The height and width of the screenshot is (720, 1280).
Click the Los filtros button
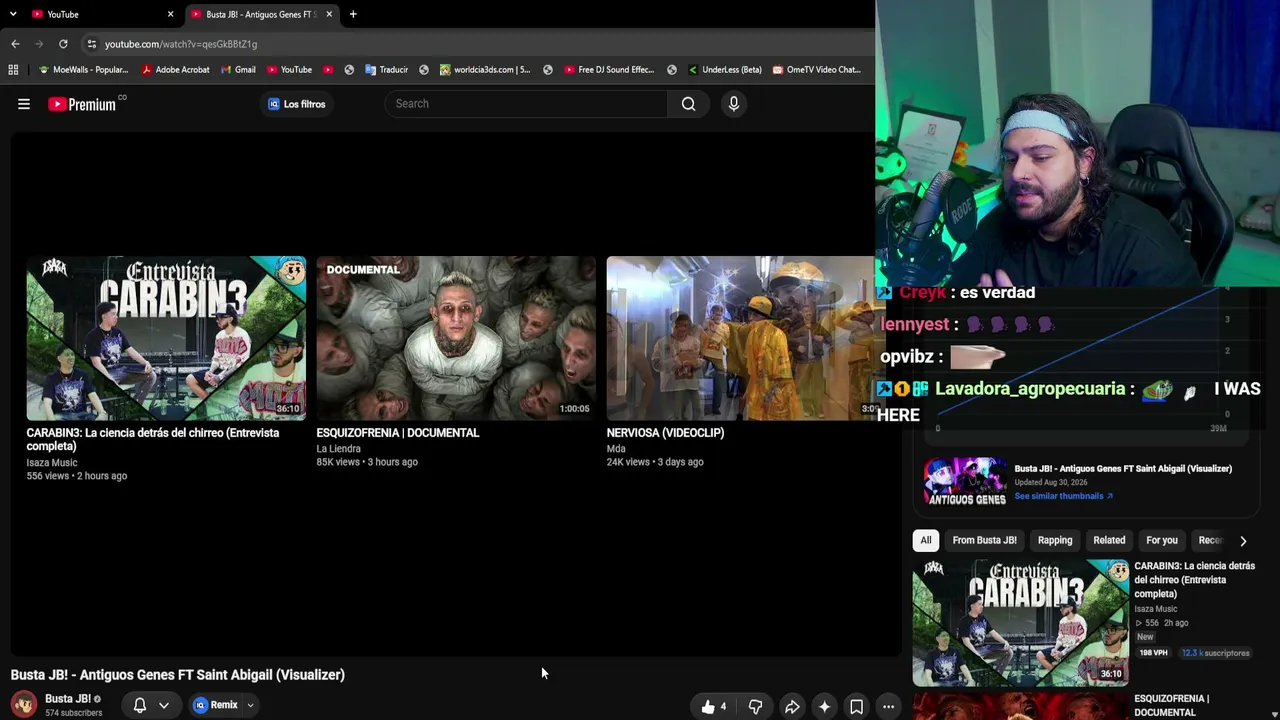[297, 104]
